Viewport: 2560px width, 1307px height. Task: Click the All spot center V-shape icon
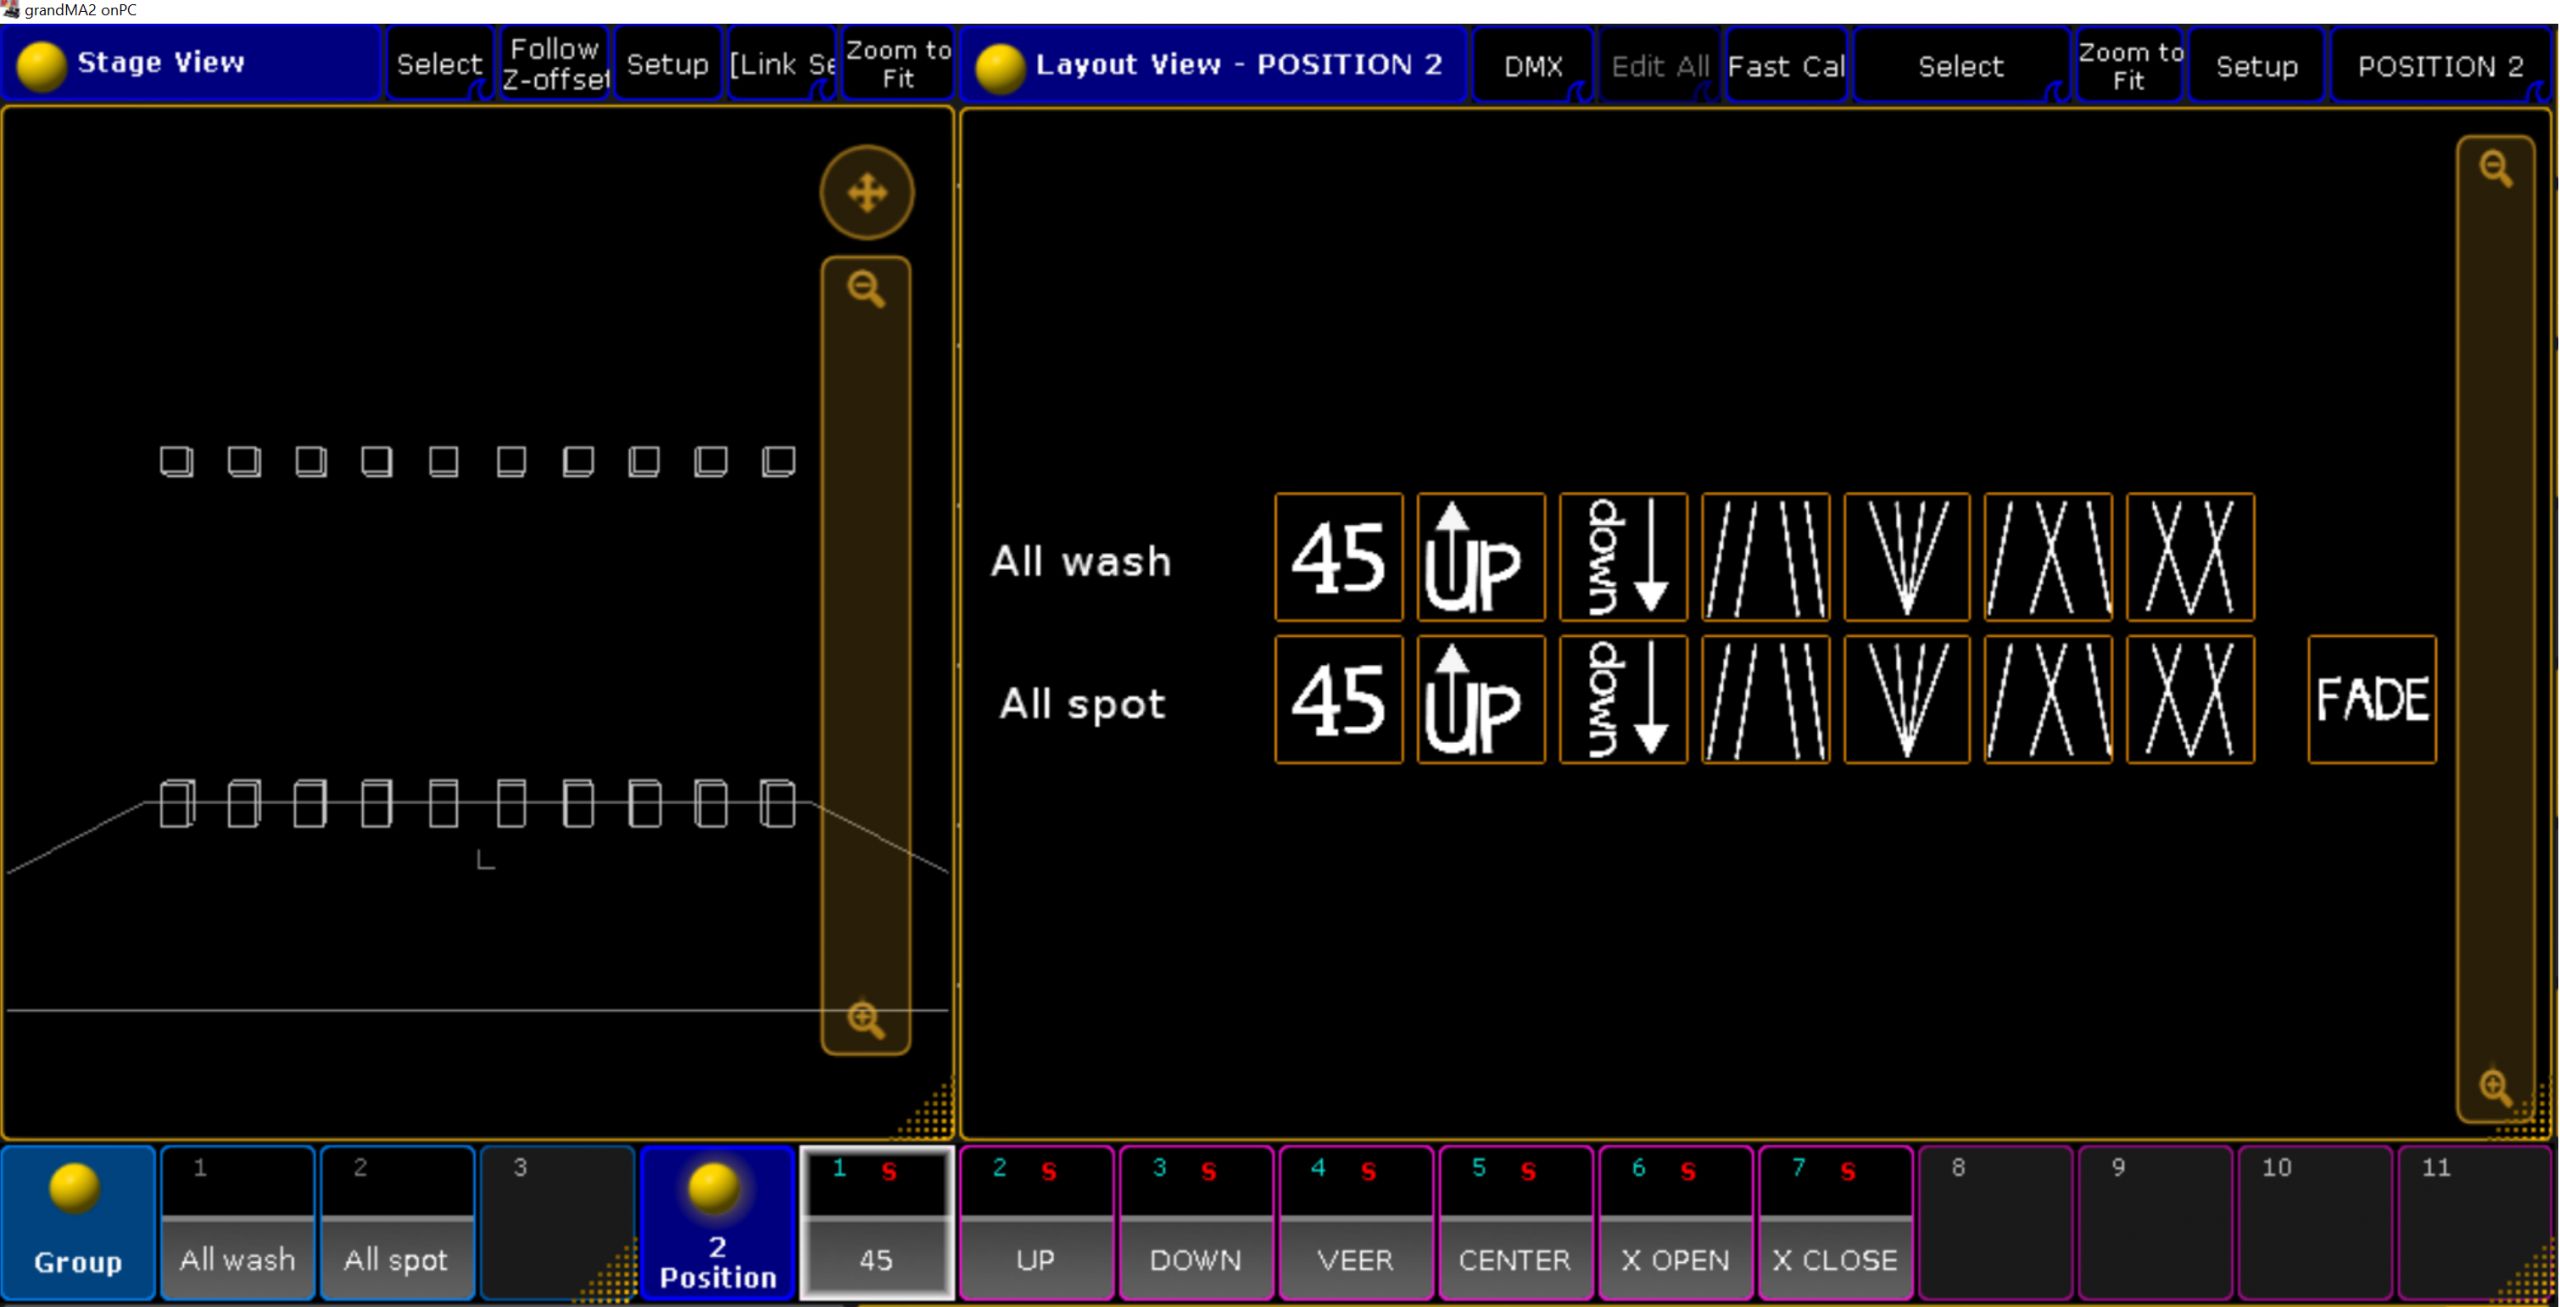coord(1907,700)
